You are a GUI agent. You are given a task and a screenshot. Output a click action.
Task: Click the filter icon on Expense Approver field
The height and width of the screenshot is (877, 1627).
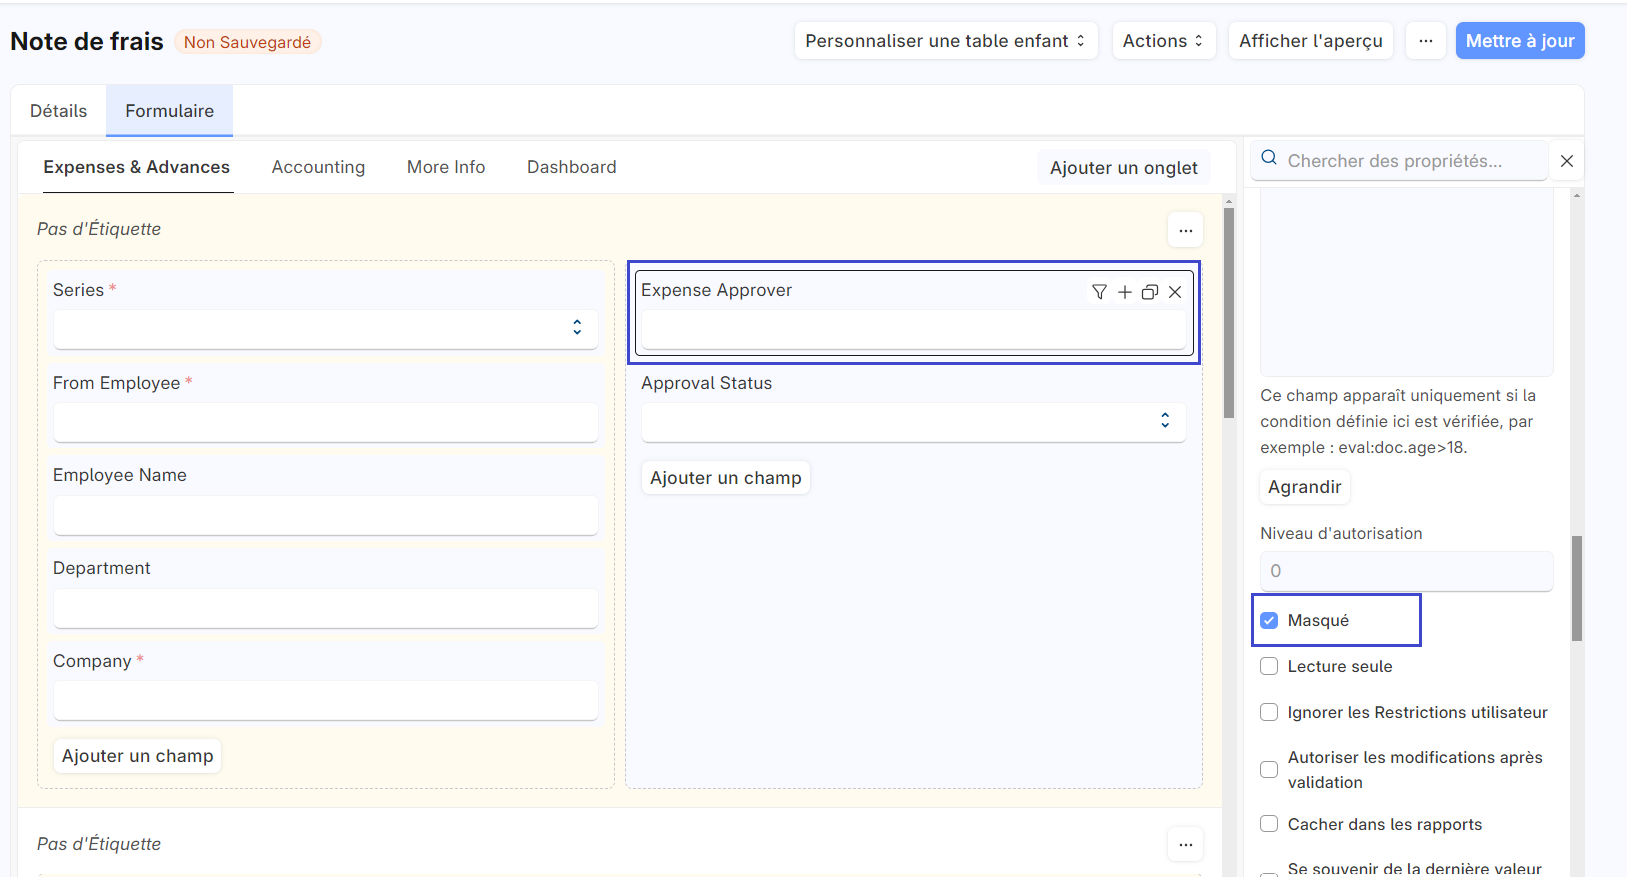[1099, 292]
